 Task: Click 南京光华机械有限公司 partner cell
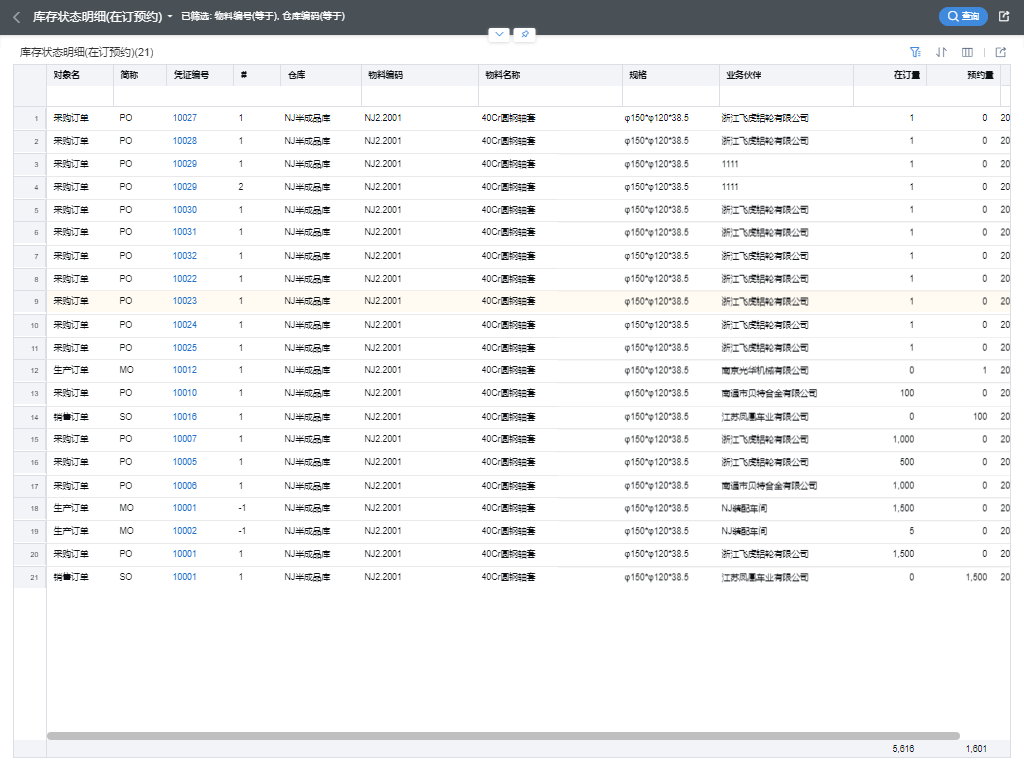pyautogui.click(x=765, y=370)
